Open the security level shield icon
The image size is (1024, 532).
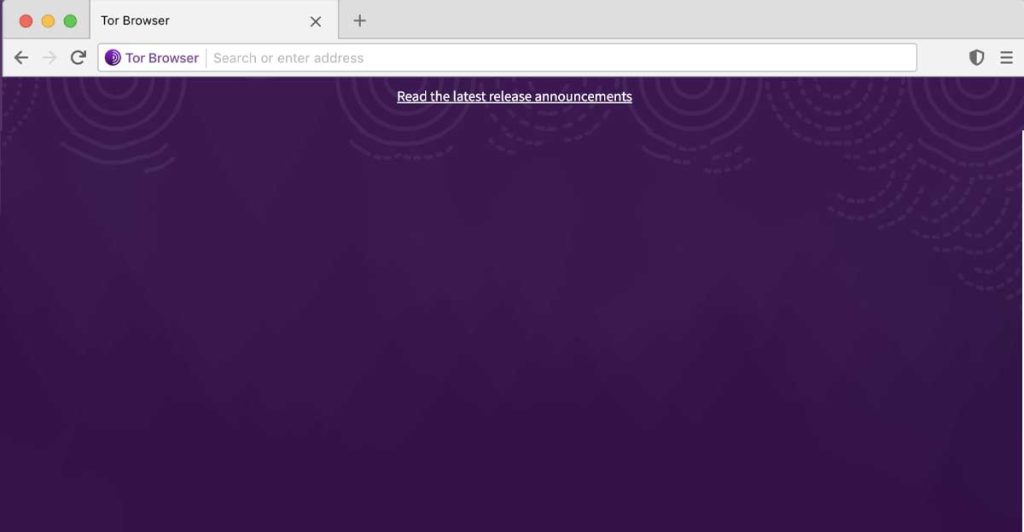coord(976,57)
